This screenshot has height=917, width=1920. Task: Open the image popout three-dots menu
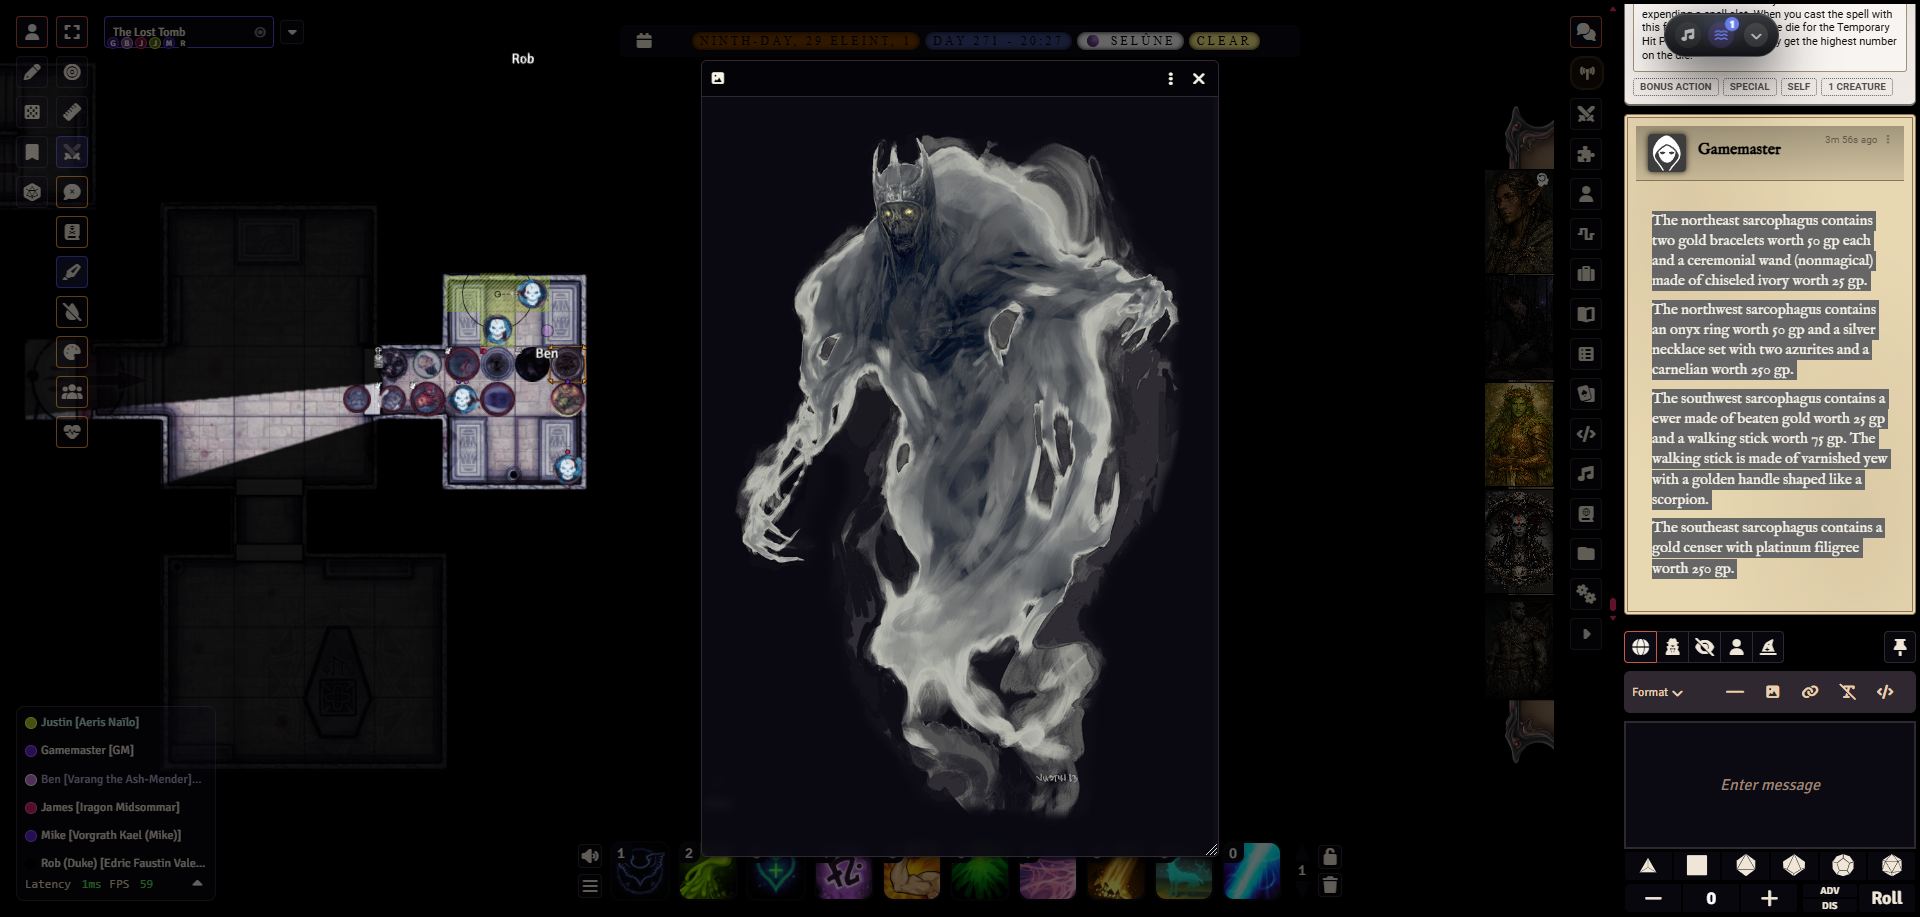pyautogui.click(x=1170, y=78)
